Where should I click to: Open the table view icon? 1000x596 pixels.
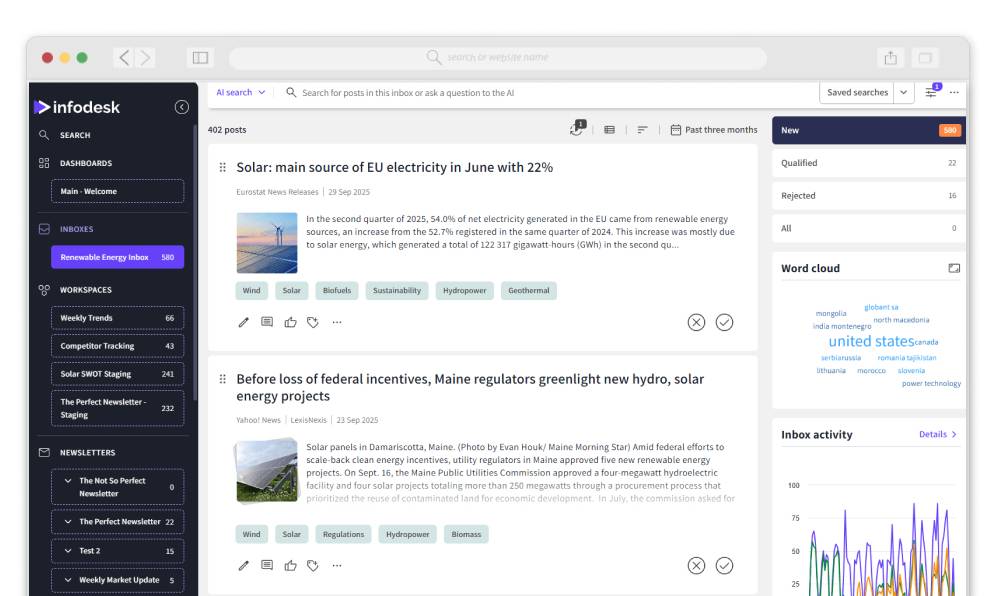pos(610,127)
